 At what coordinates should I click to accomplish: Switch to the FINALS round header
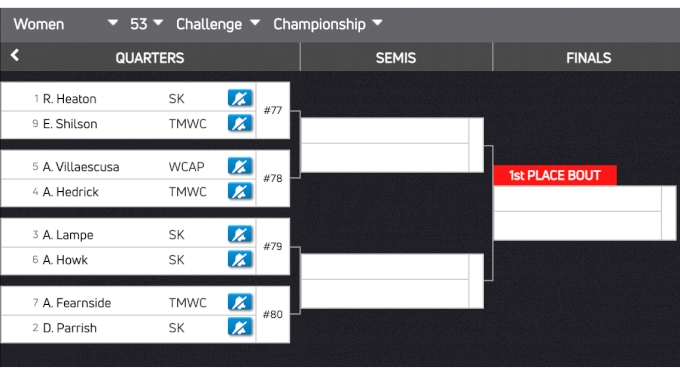pyautogui.click(x=588, y=58)
